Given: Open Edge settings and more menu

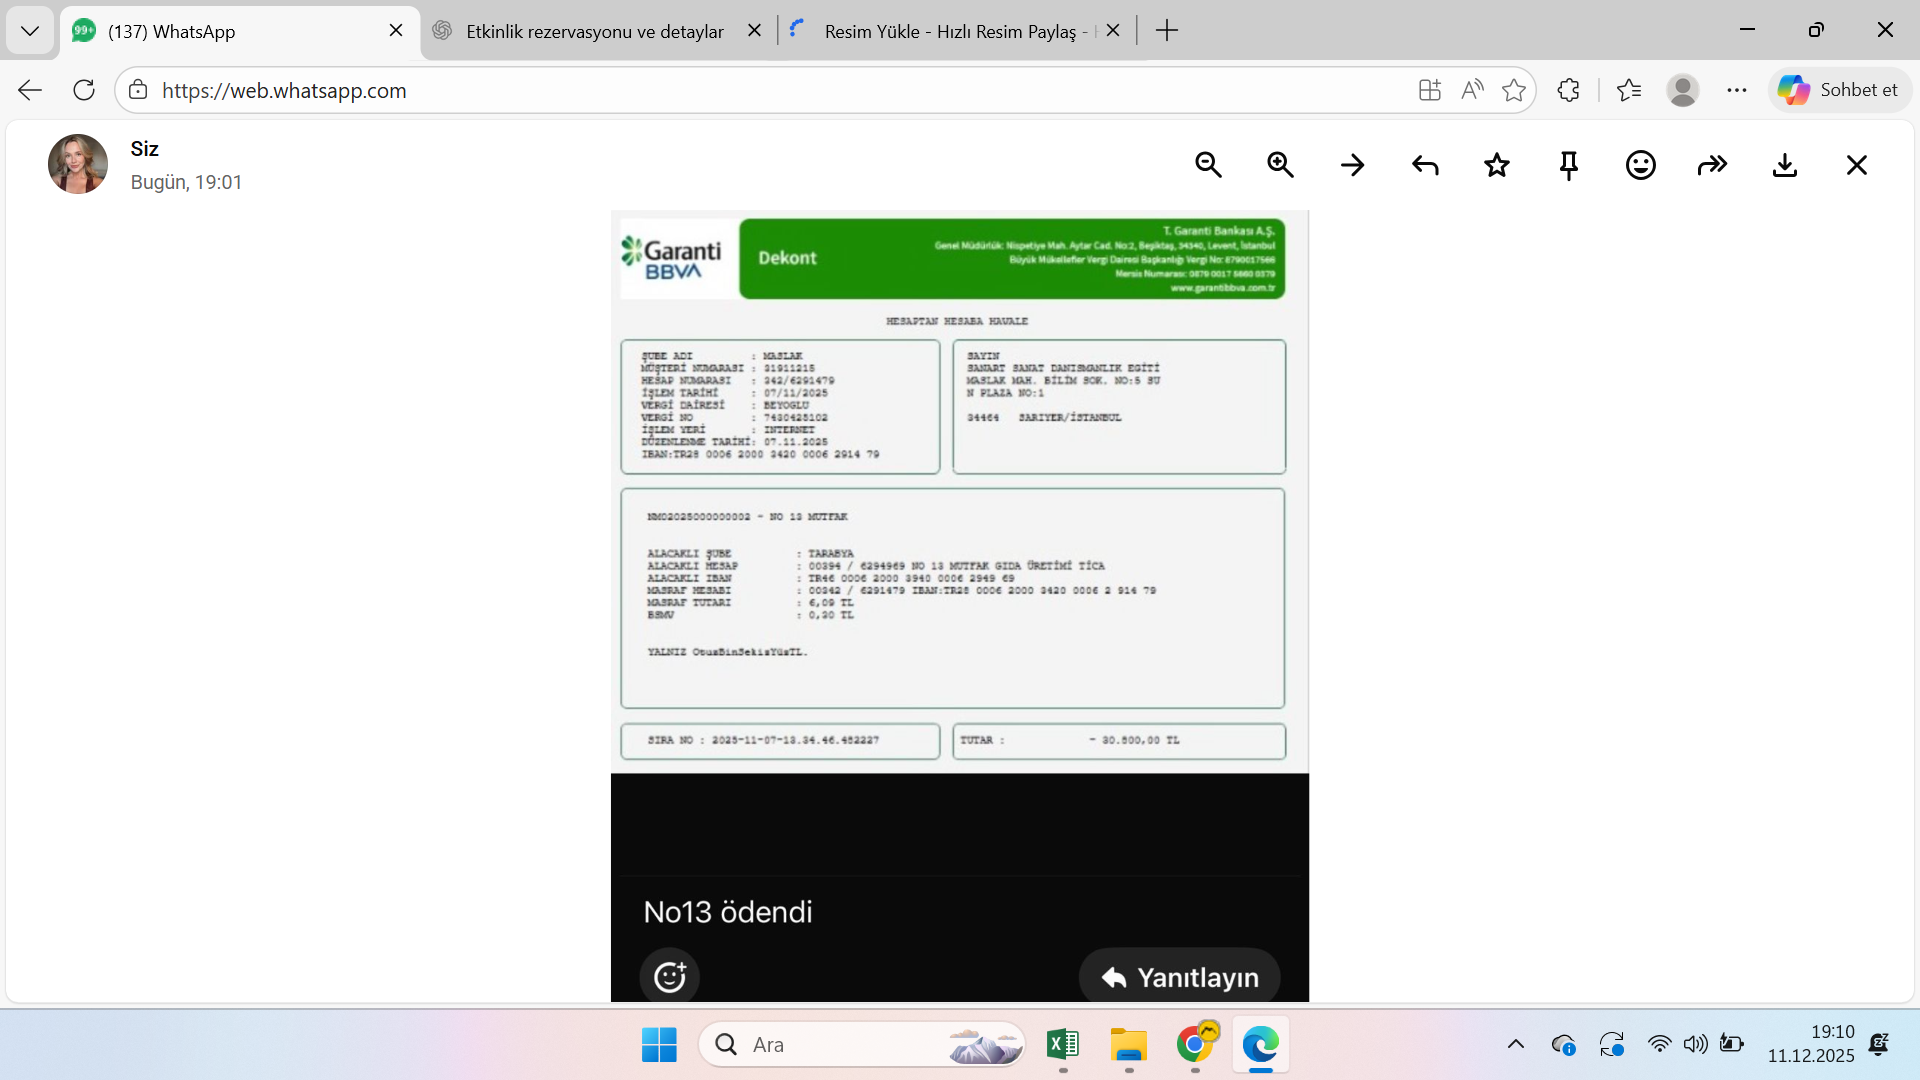Looking at the screenshot, I should pos(1737,90).
